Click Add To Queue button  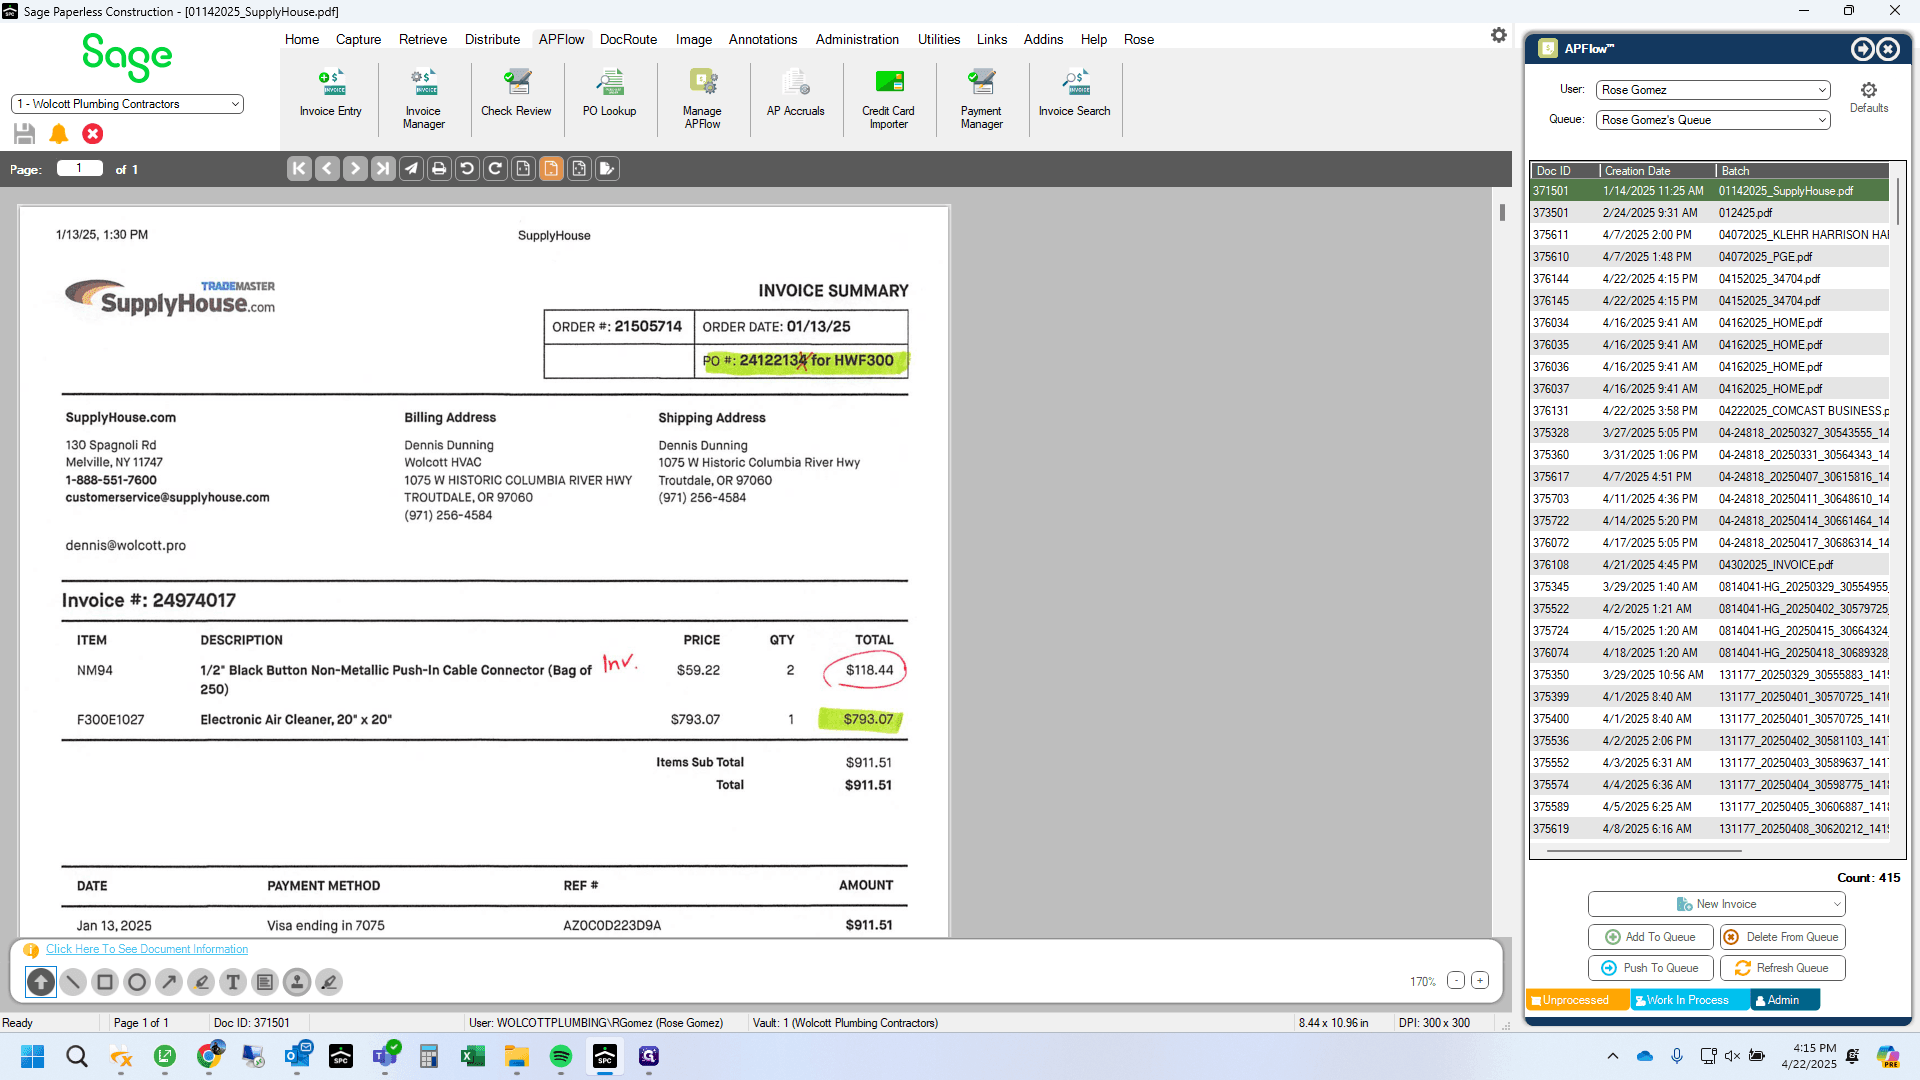tap(1651, 937)
